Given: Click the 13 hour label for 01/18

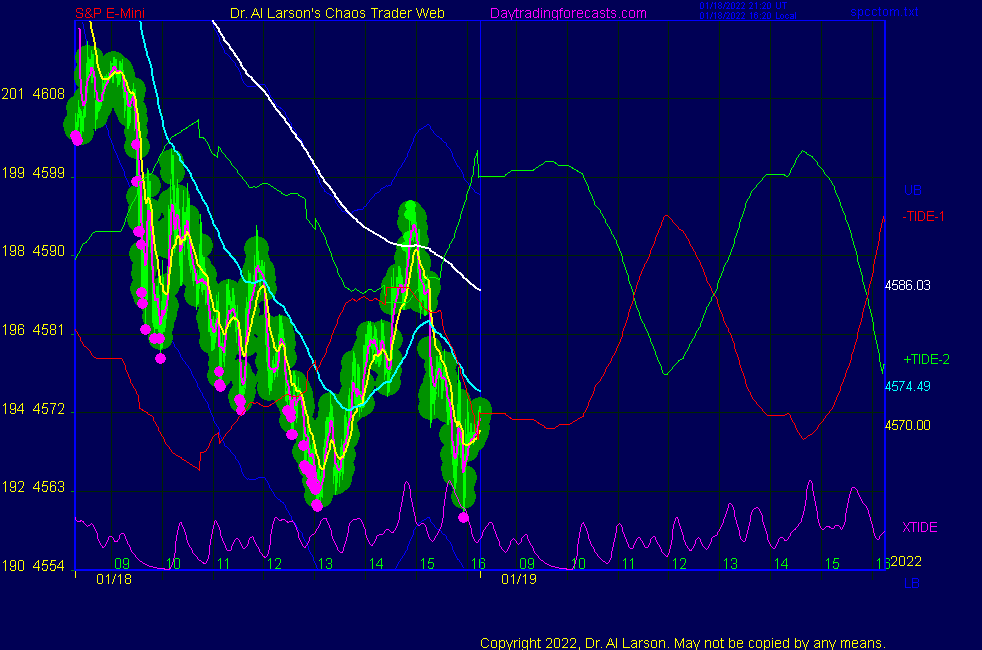Looking at the screenshot, I should point(325,564).
